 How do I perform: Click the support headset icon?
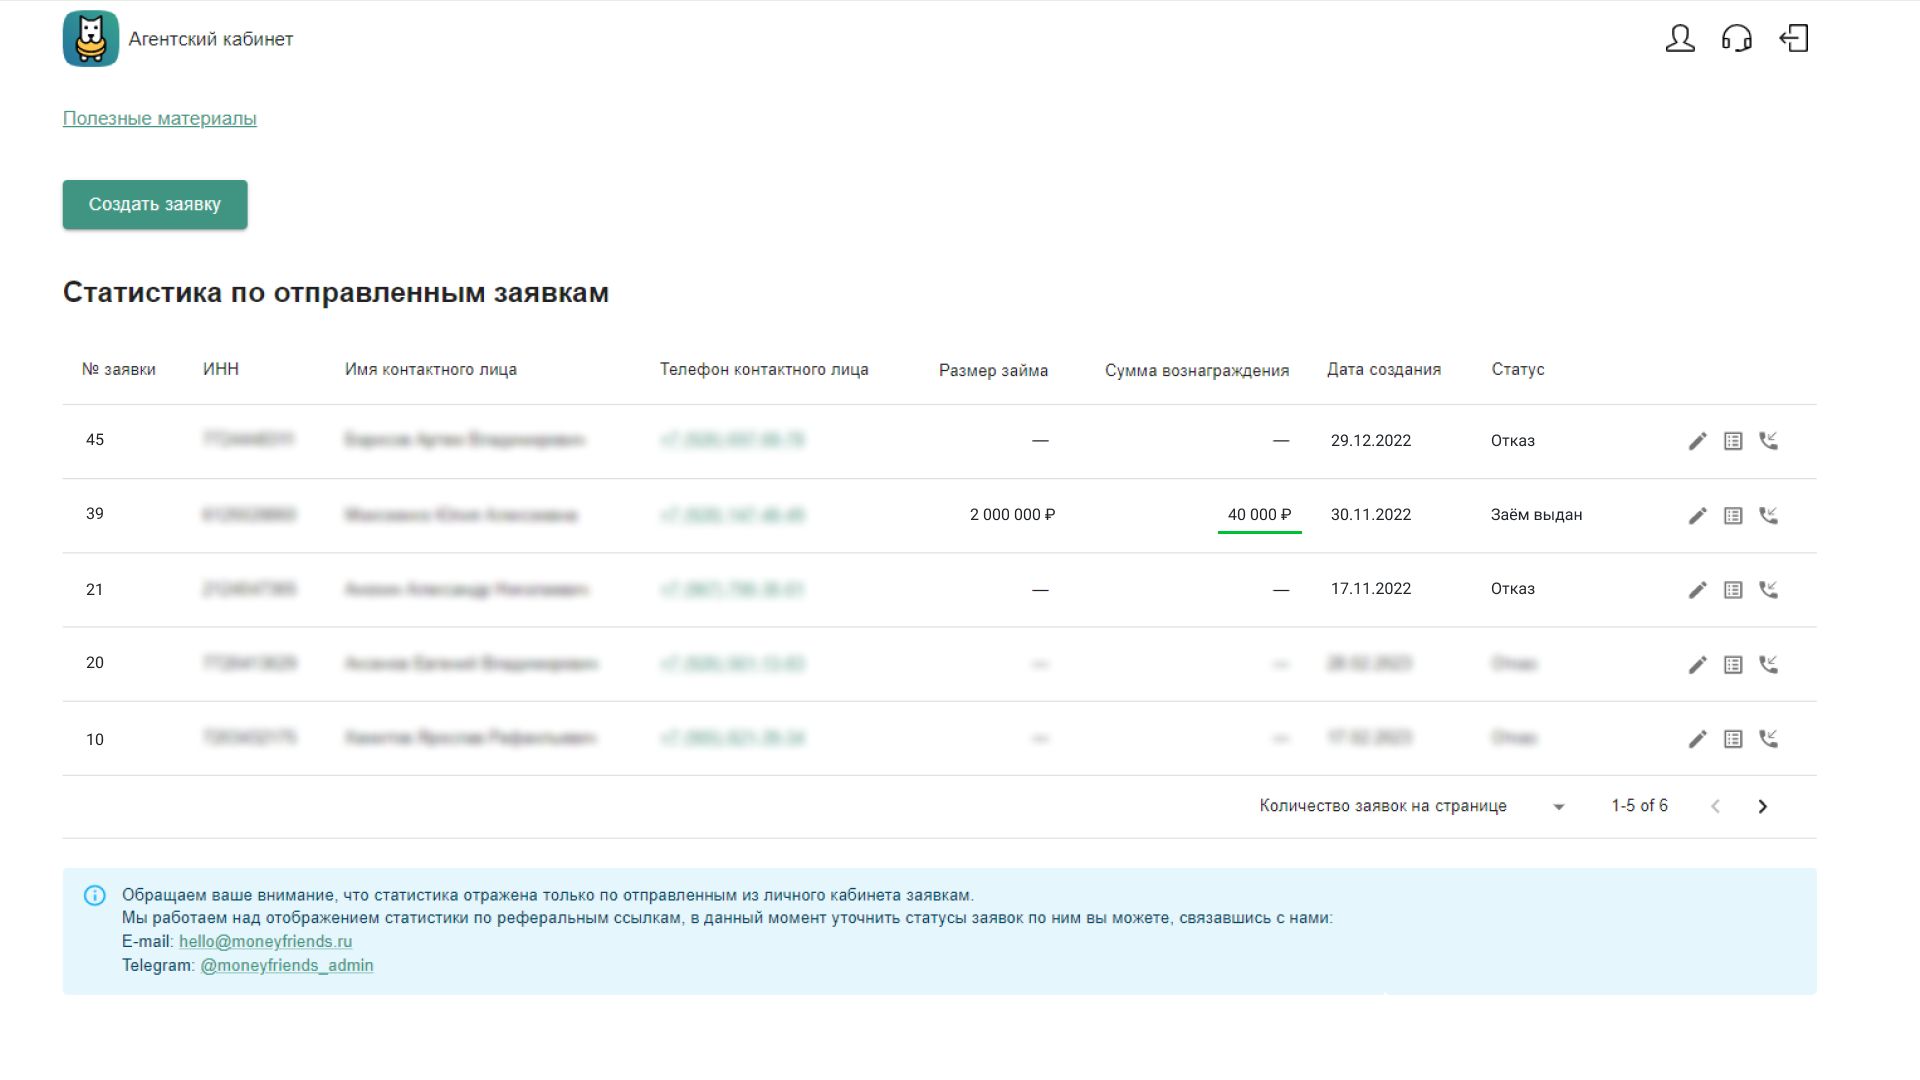[x=1737, y=39]
